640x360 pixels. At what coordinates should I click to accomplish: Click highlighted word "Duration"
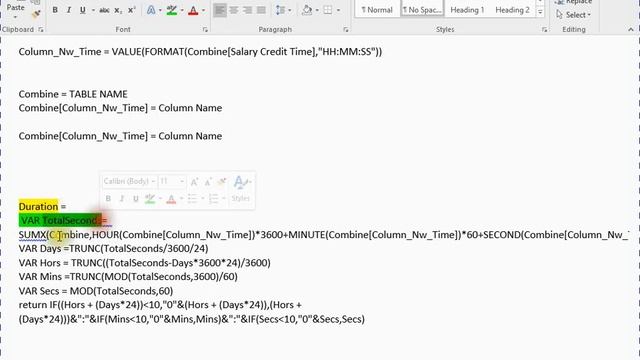pyautogui.click(x=38, y=207)
